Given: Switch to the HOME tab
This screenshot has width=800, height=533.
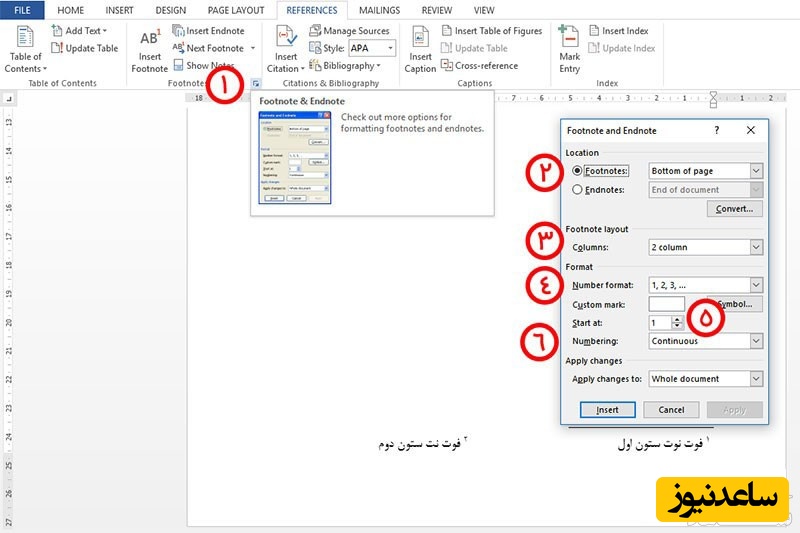Looking at the screenshot, I should pyautogui.click(x=70, y=10).
